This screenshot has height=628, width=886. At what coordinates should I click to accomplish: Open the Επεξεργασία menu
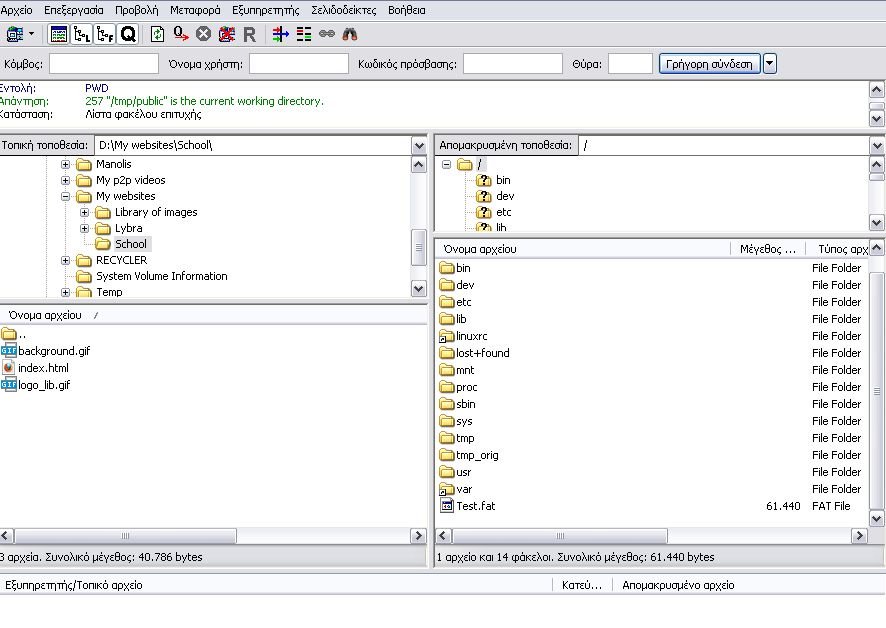point(74,10)
